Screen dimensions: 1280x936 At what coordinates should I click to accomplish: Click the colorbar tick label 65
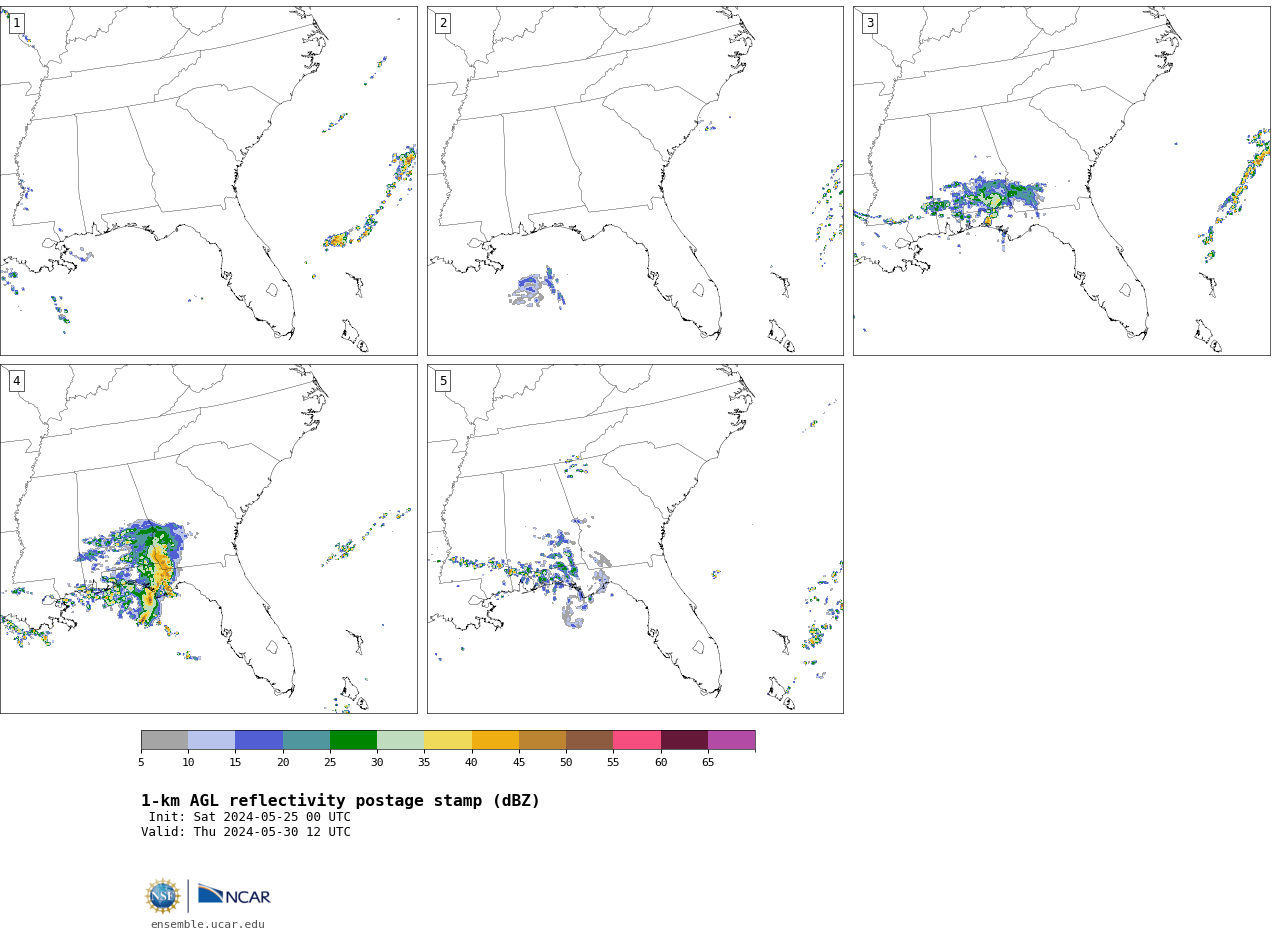708,763
